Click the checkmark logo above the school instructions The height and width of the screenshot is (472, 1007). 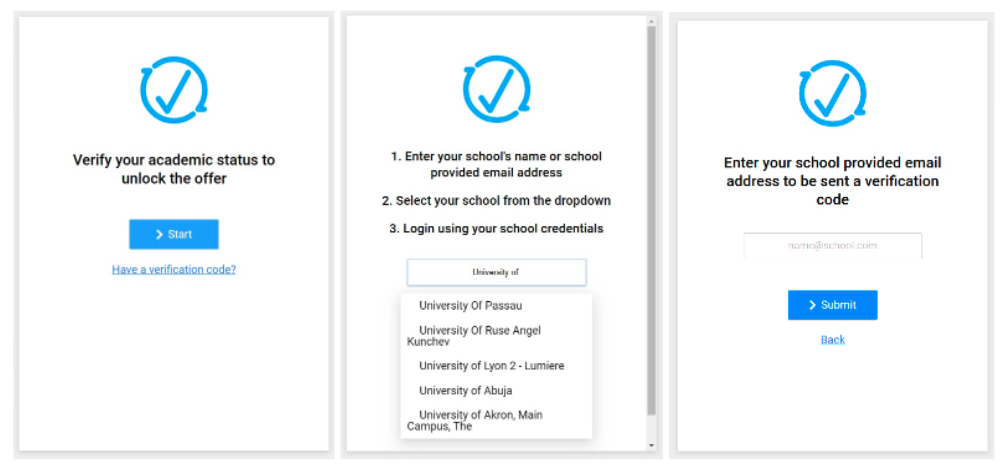pos(497,89)
